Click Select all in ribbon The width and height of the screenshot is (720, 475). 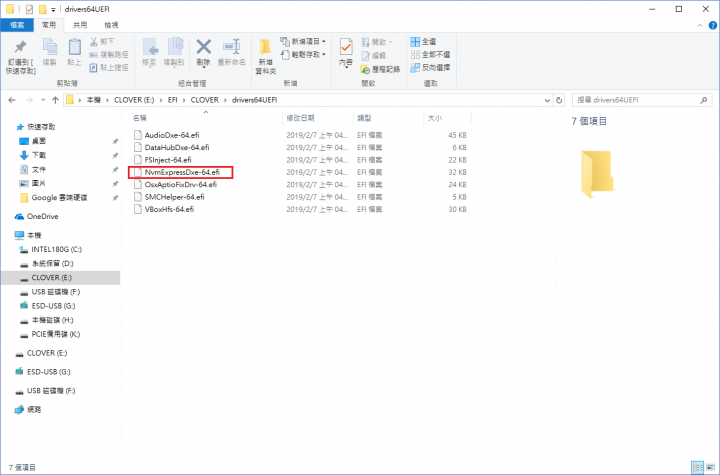423,42
